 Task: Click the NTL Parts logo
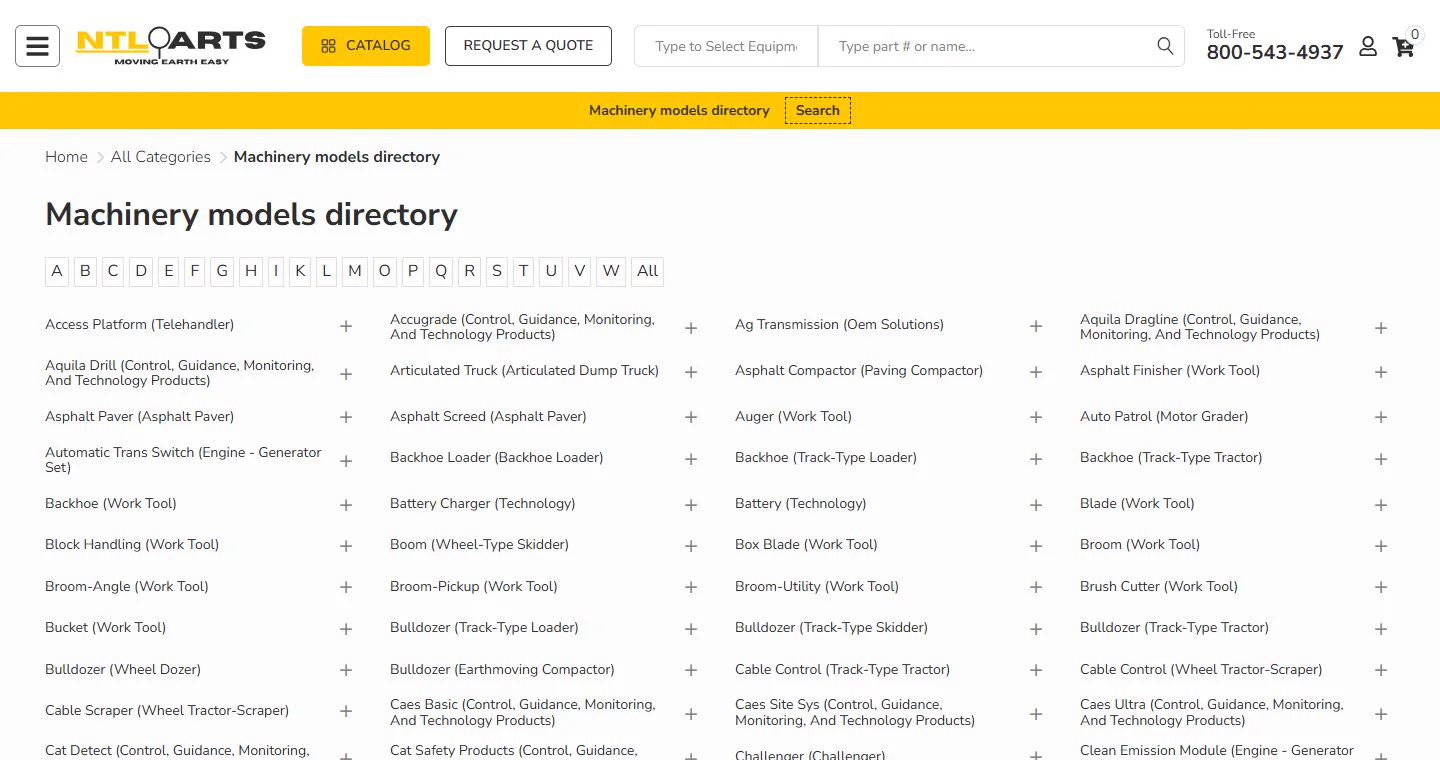coord(171,46)
